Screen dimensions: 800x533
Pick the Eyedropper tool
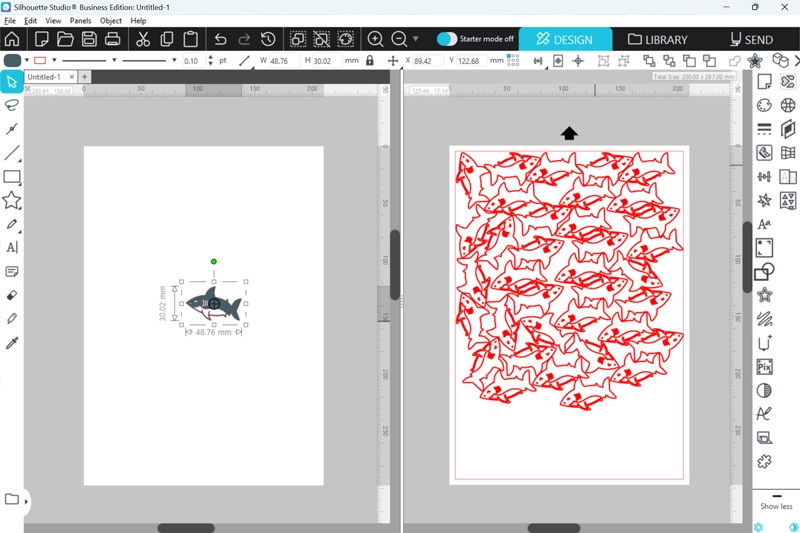[x=12, y=343]
